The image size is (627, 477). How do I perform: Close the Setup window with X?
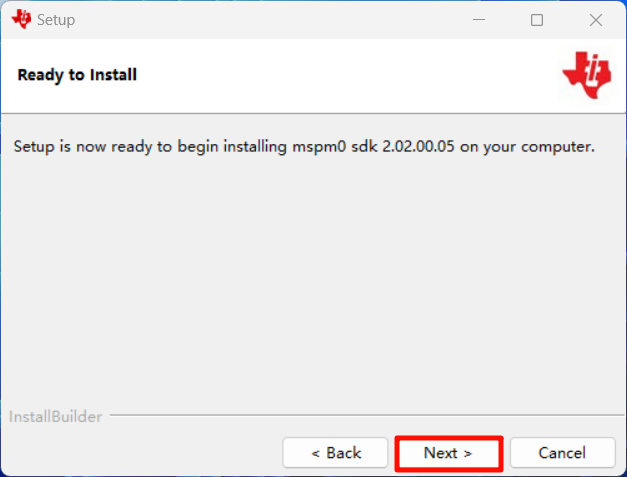[596, 20]
